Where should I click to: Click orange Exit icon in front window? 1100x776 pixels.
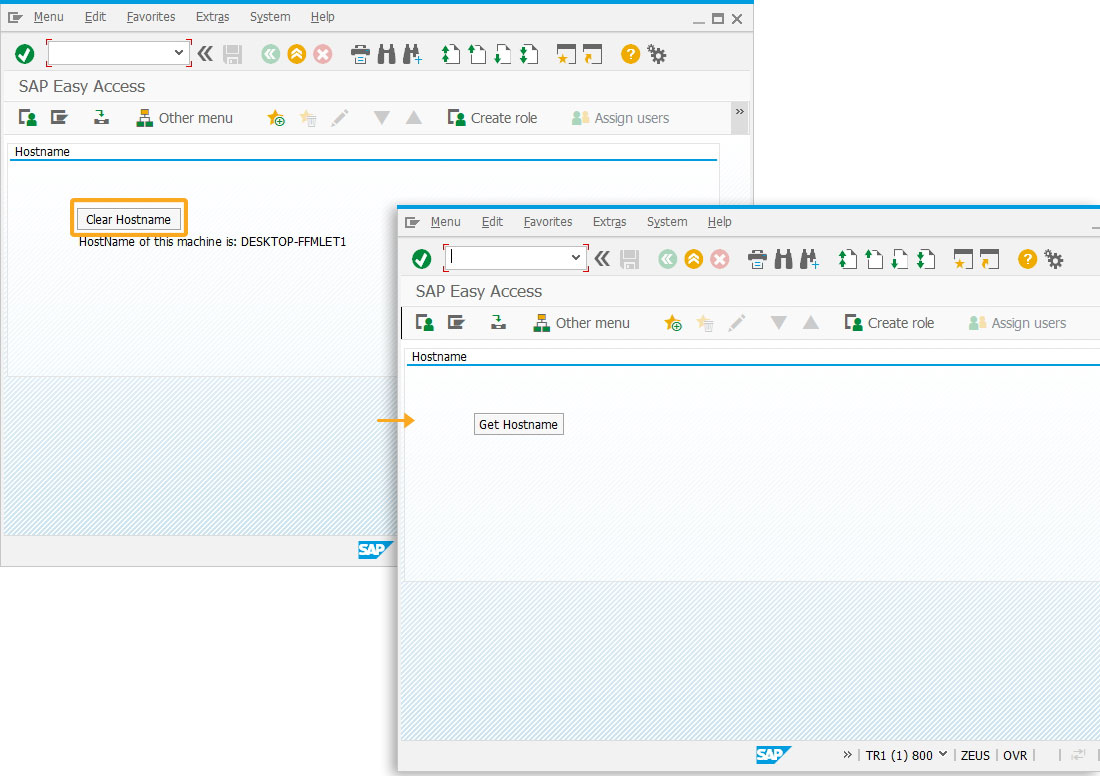[x=694, y=259]
